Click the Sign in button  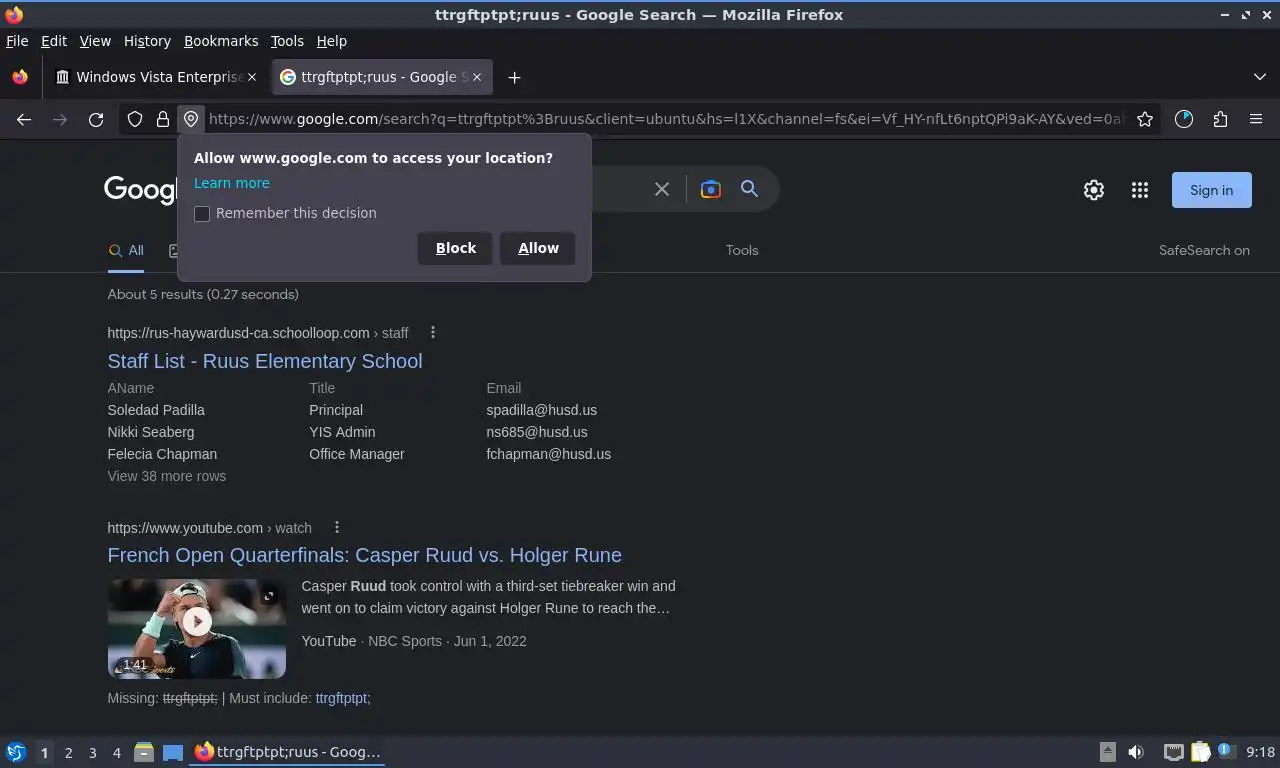click(1211, 190)
